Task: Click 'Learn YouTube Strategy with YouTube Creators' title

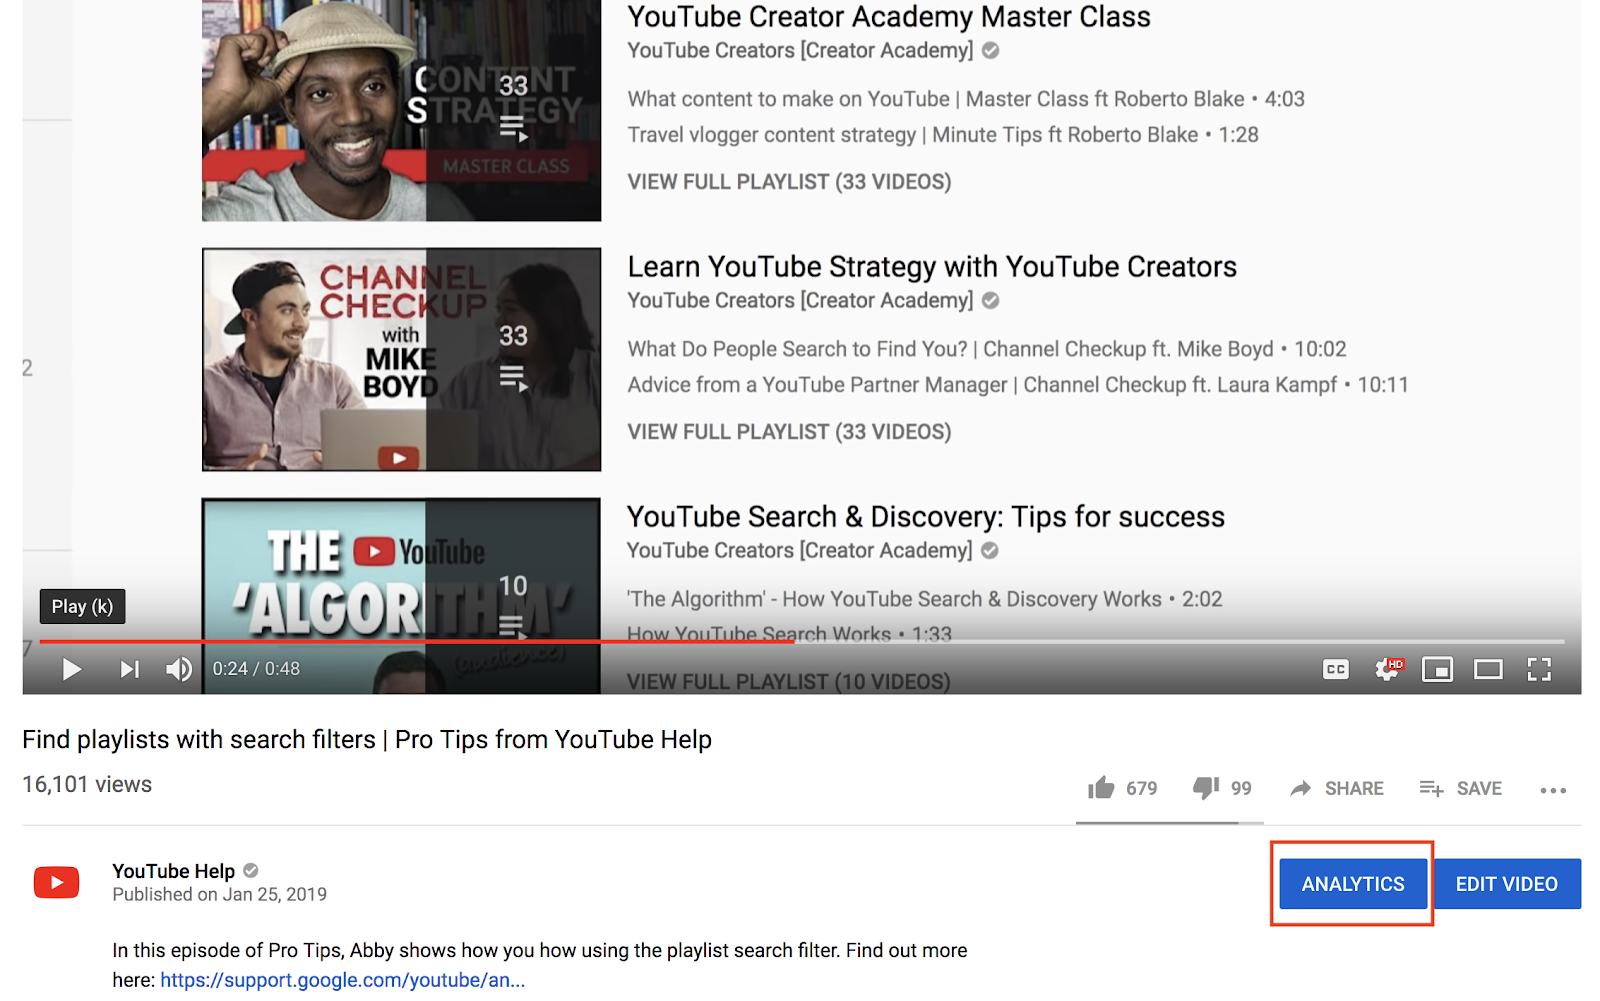Action: click(932, 267)
